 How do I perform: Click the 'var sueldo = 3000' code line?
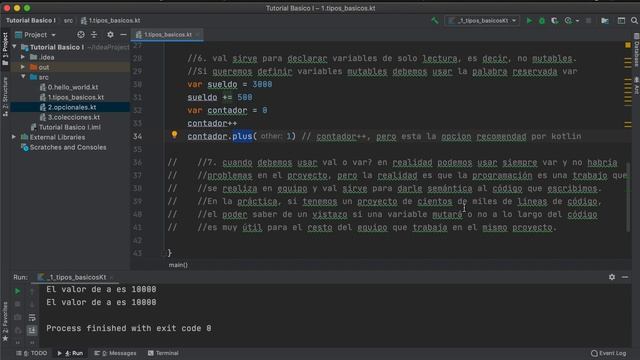[229, 84]
